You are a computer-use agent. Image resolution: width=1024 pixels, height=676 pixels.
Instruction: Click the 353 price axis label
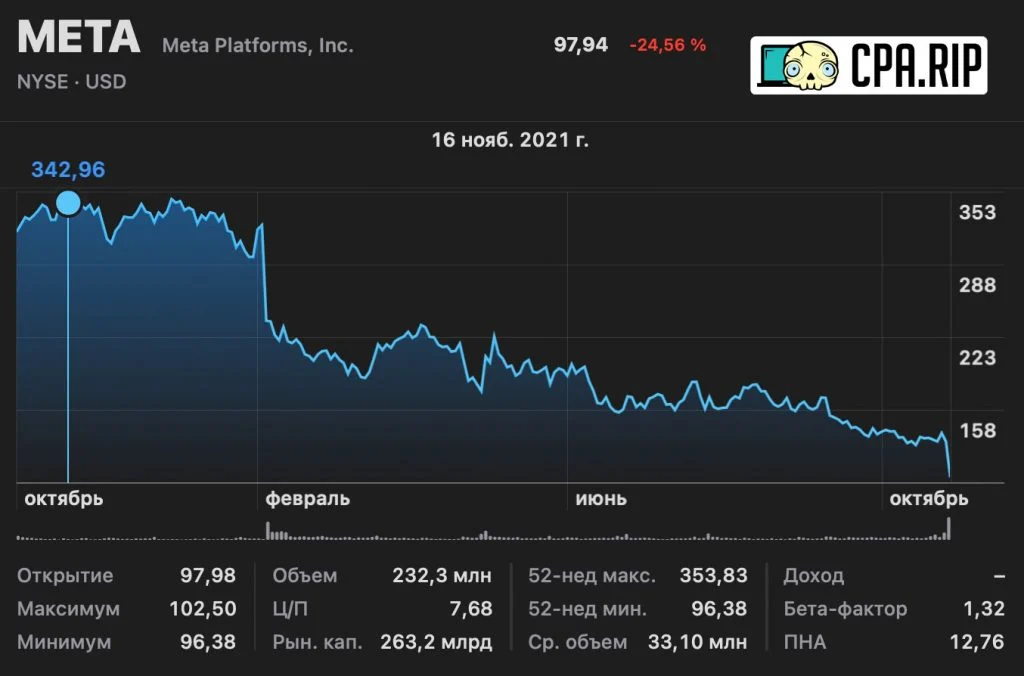977,212
